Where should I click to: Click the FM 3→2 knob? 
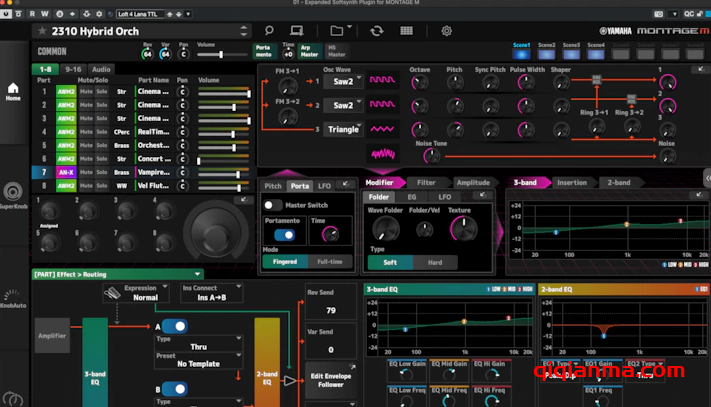click(287, 116)
